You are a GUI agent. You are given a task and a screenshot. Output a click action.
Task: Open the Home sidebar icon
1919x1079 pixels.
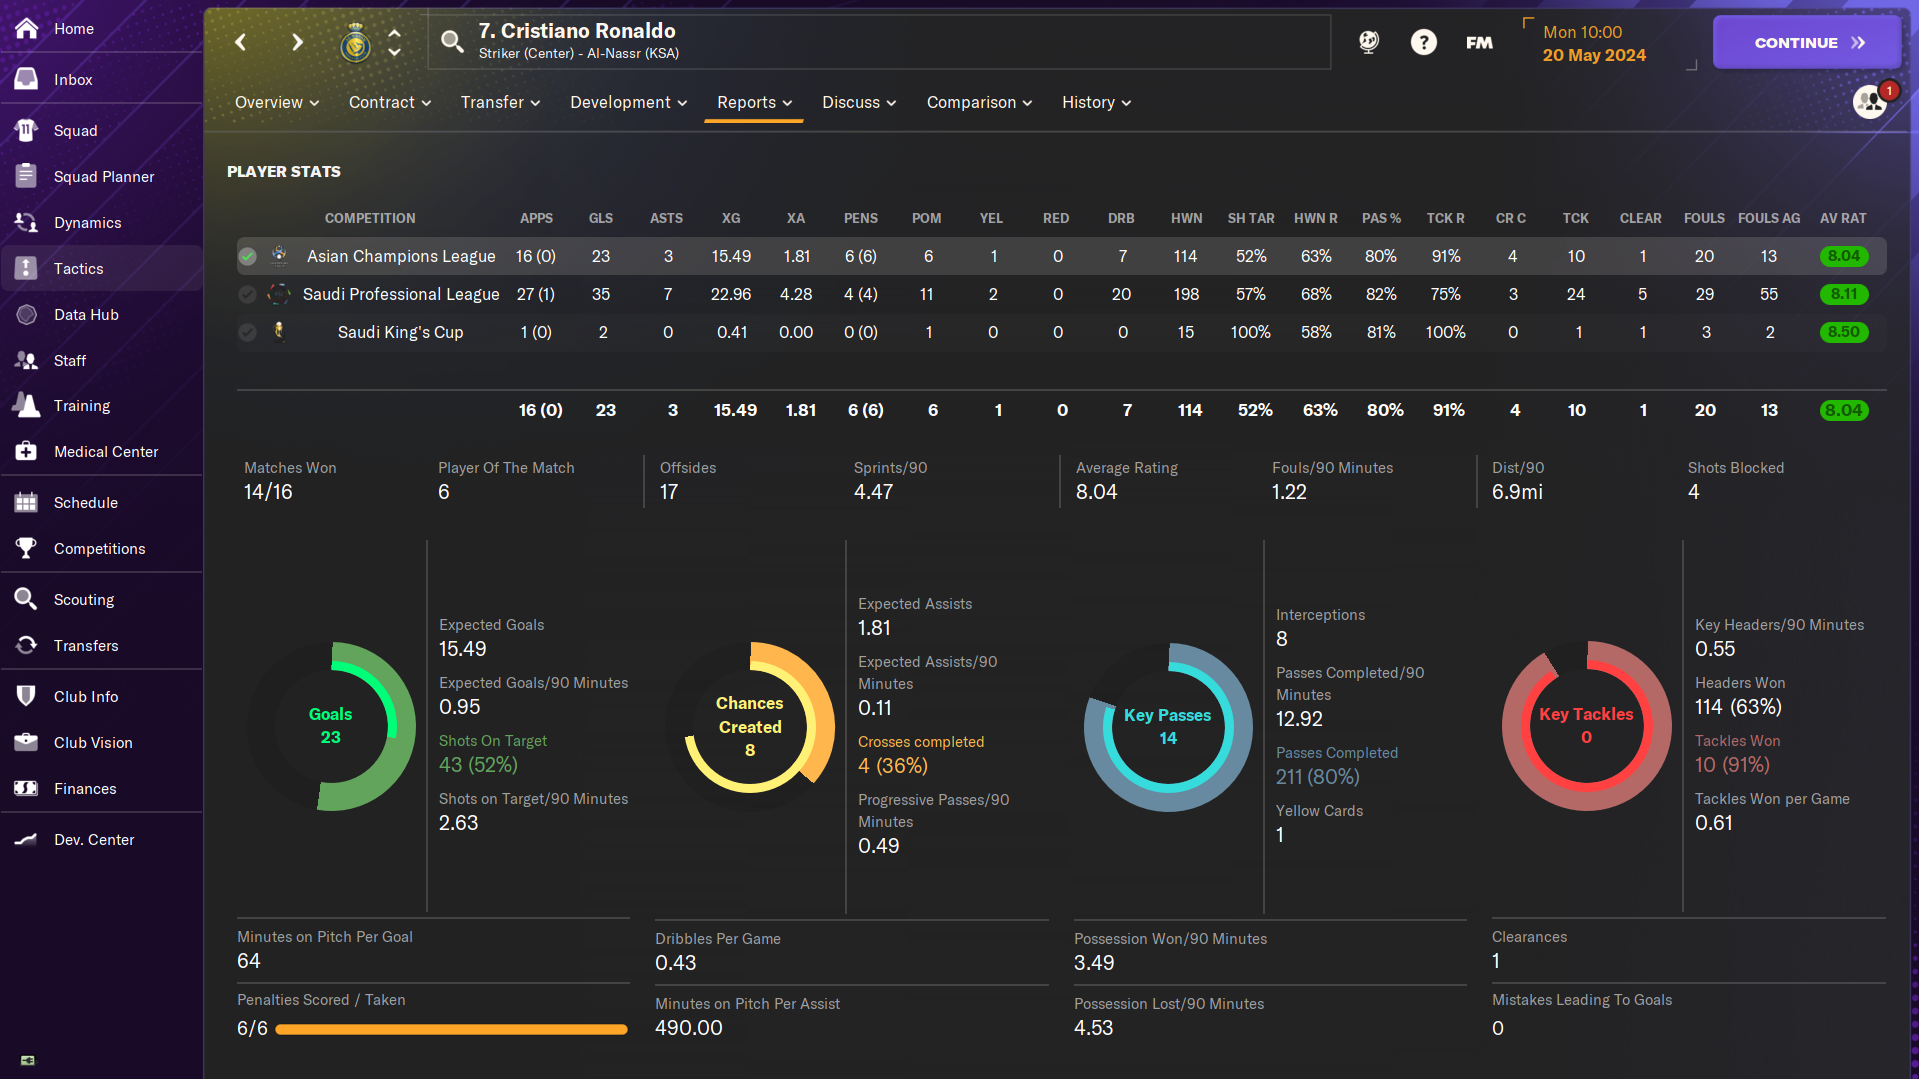pyautogui.click(x=27, y=28)
